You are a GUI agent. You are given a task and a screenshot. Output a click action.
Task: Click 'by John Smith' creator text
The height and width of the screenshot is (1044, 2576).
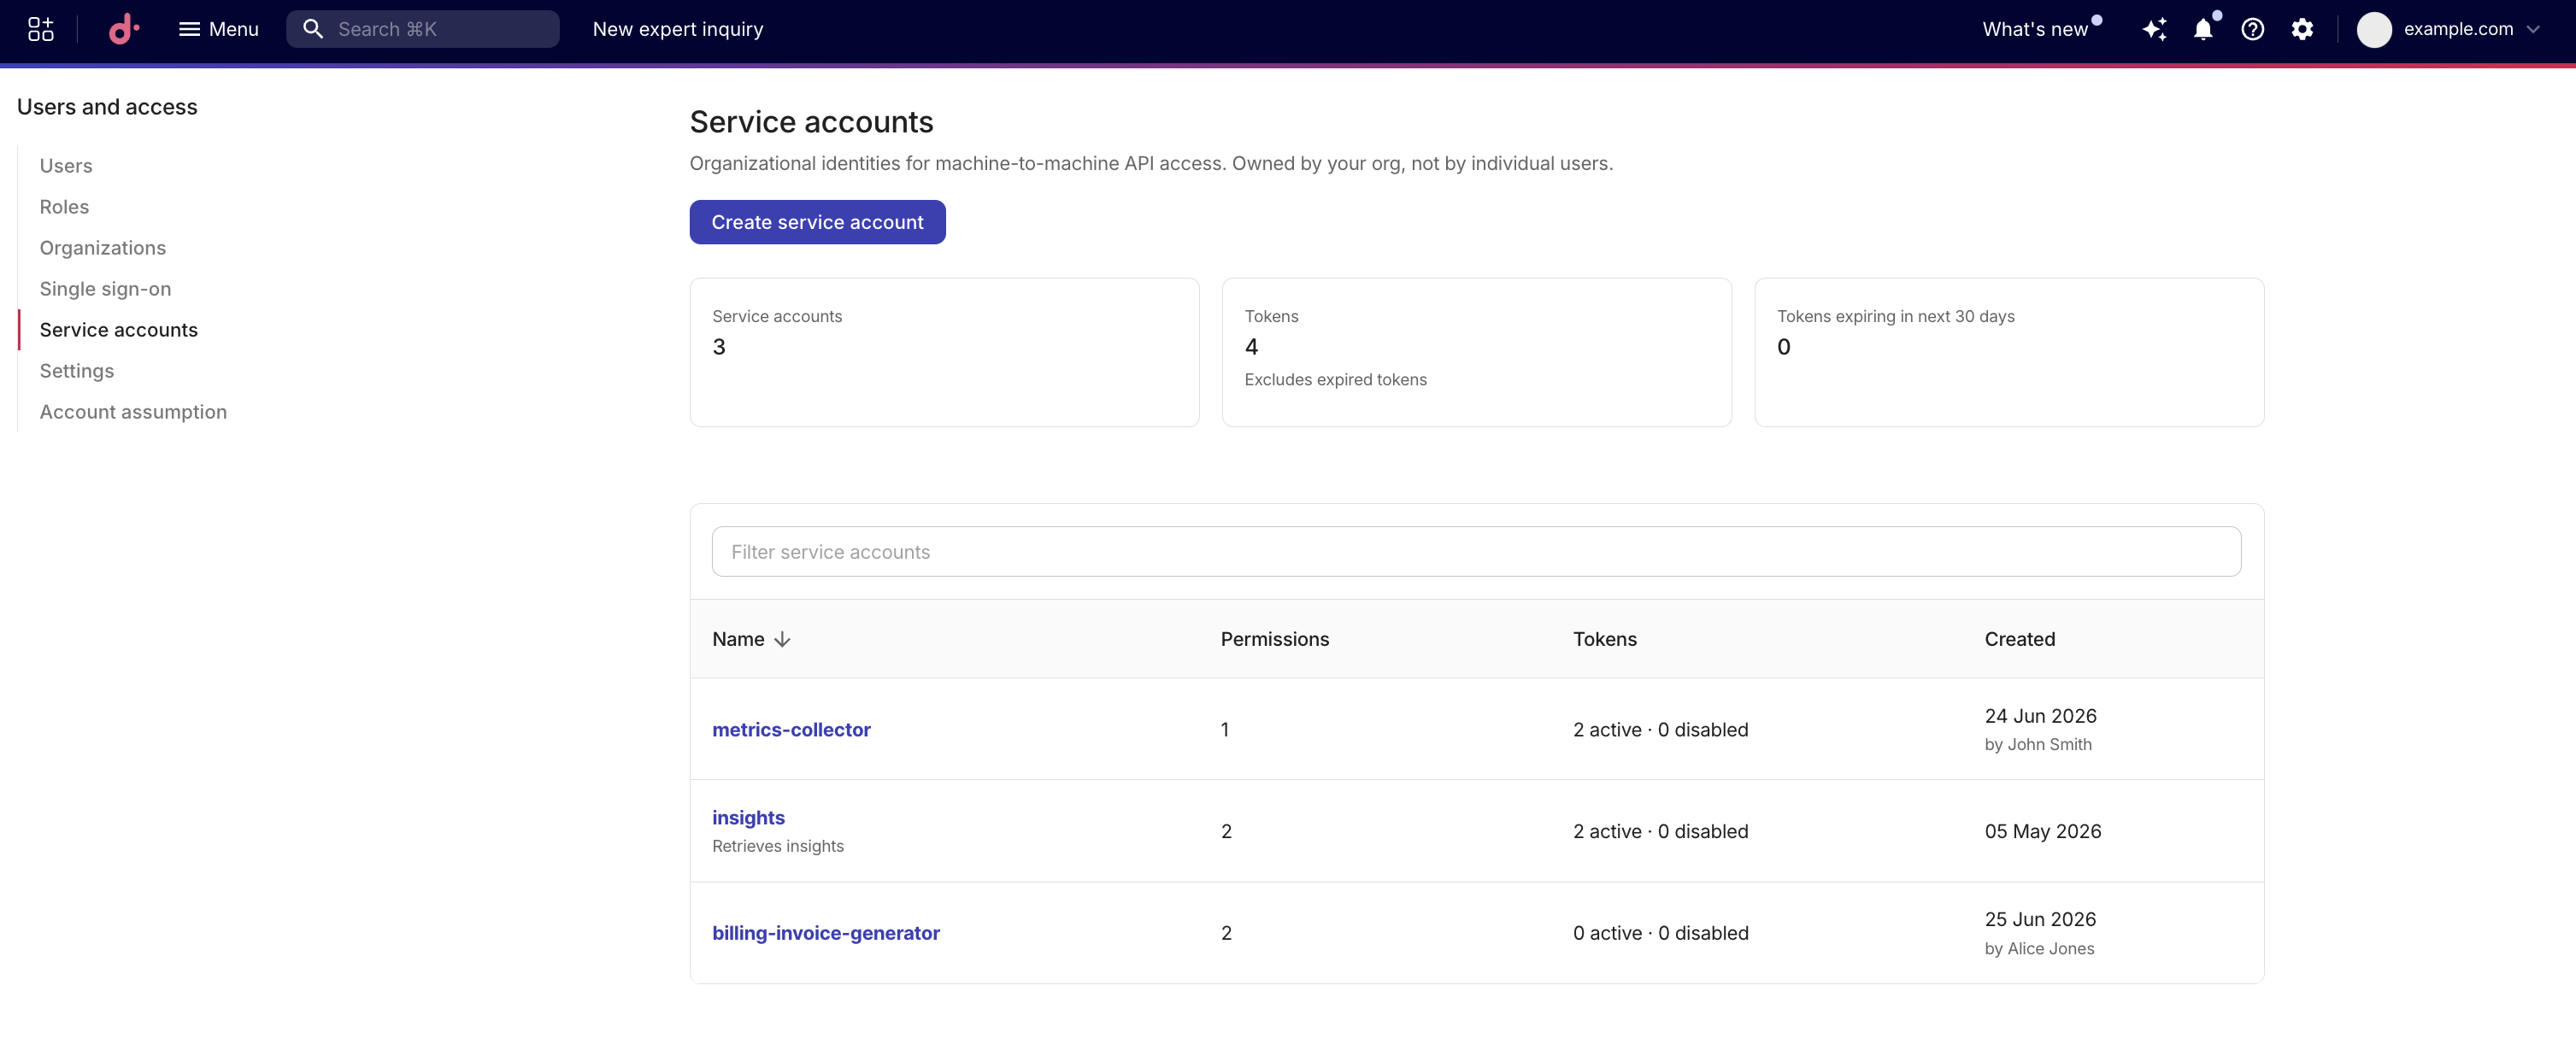pyautogui.click(x=2038, y=744)
